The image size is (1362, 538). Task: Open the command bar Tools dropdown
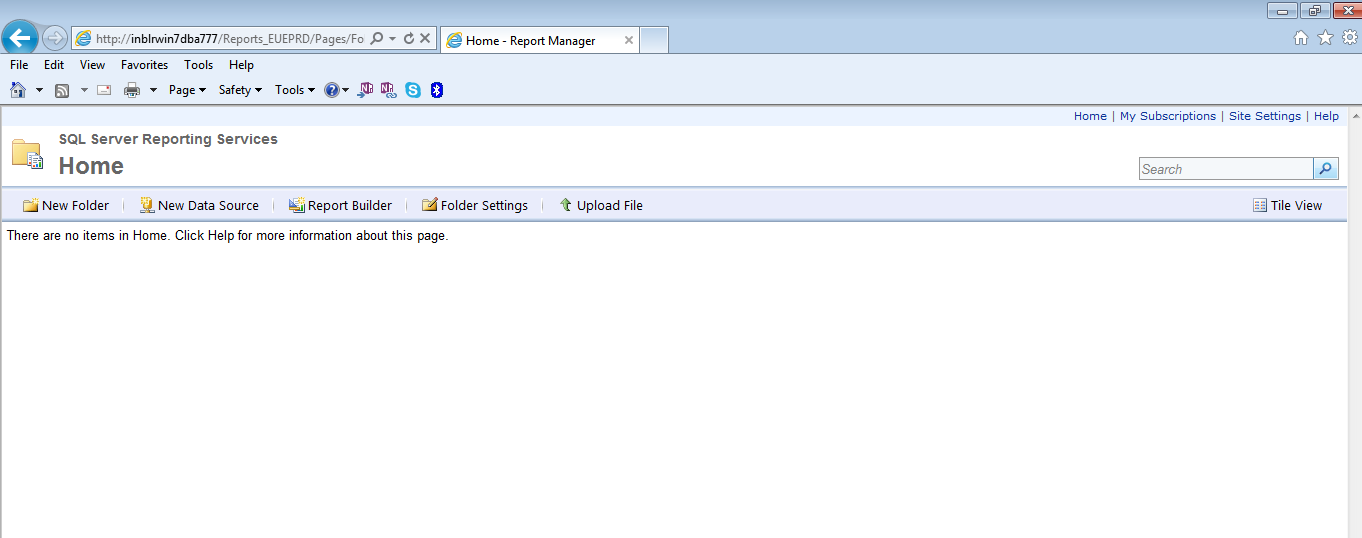pyautogui.click(x=295, y=90)
